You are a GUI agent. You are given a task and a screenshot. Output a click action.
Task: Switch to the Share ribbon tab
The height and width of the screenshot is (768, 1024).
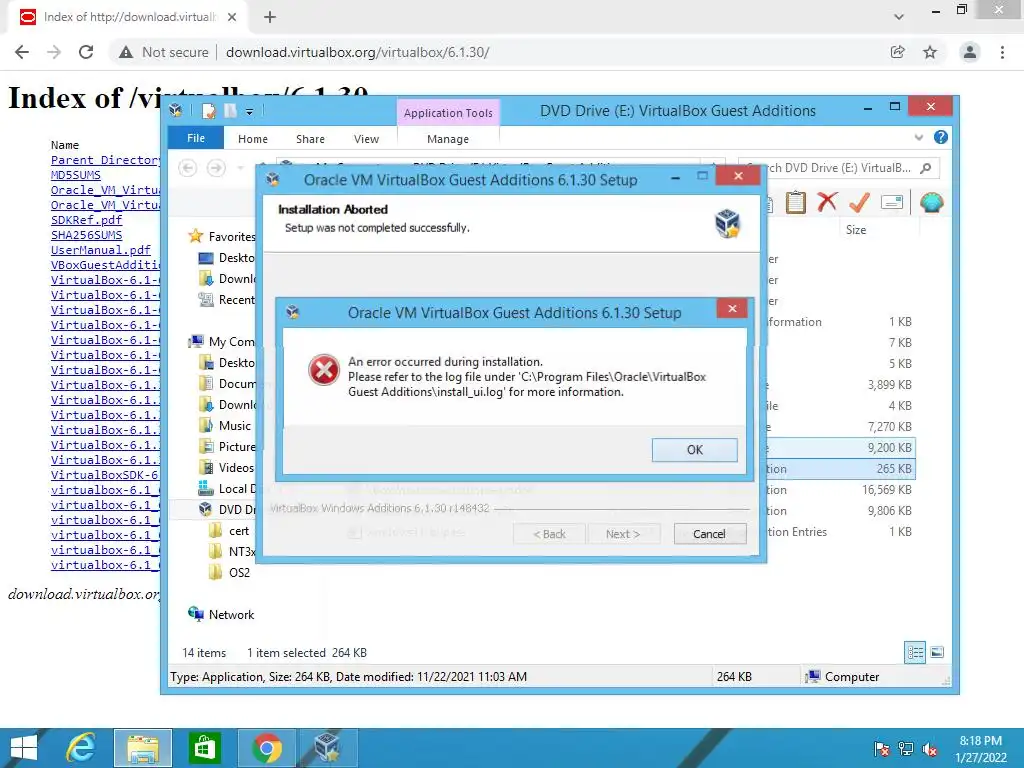coord(310,139)
